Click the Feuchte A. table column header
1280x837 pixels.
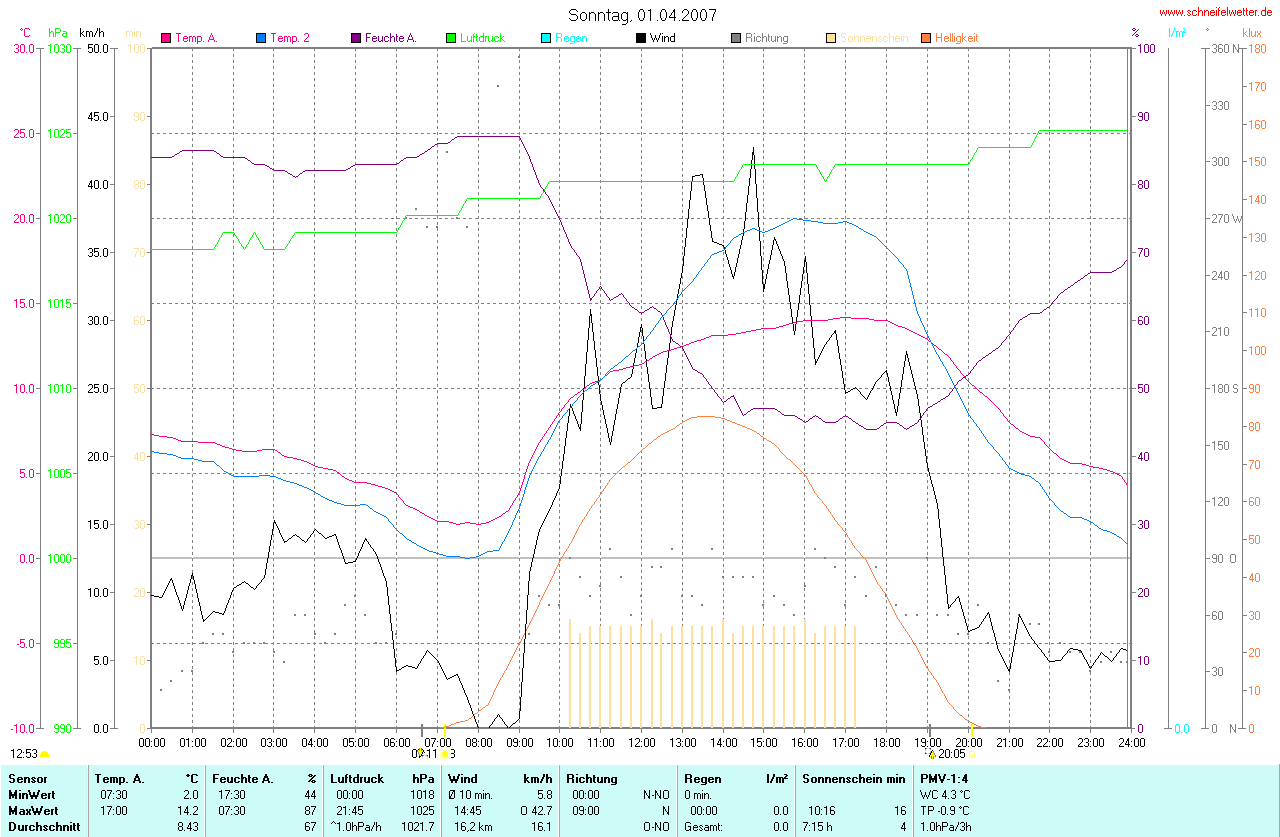click(x=243, y=778)
